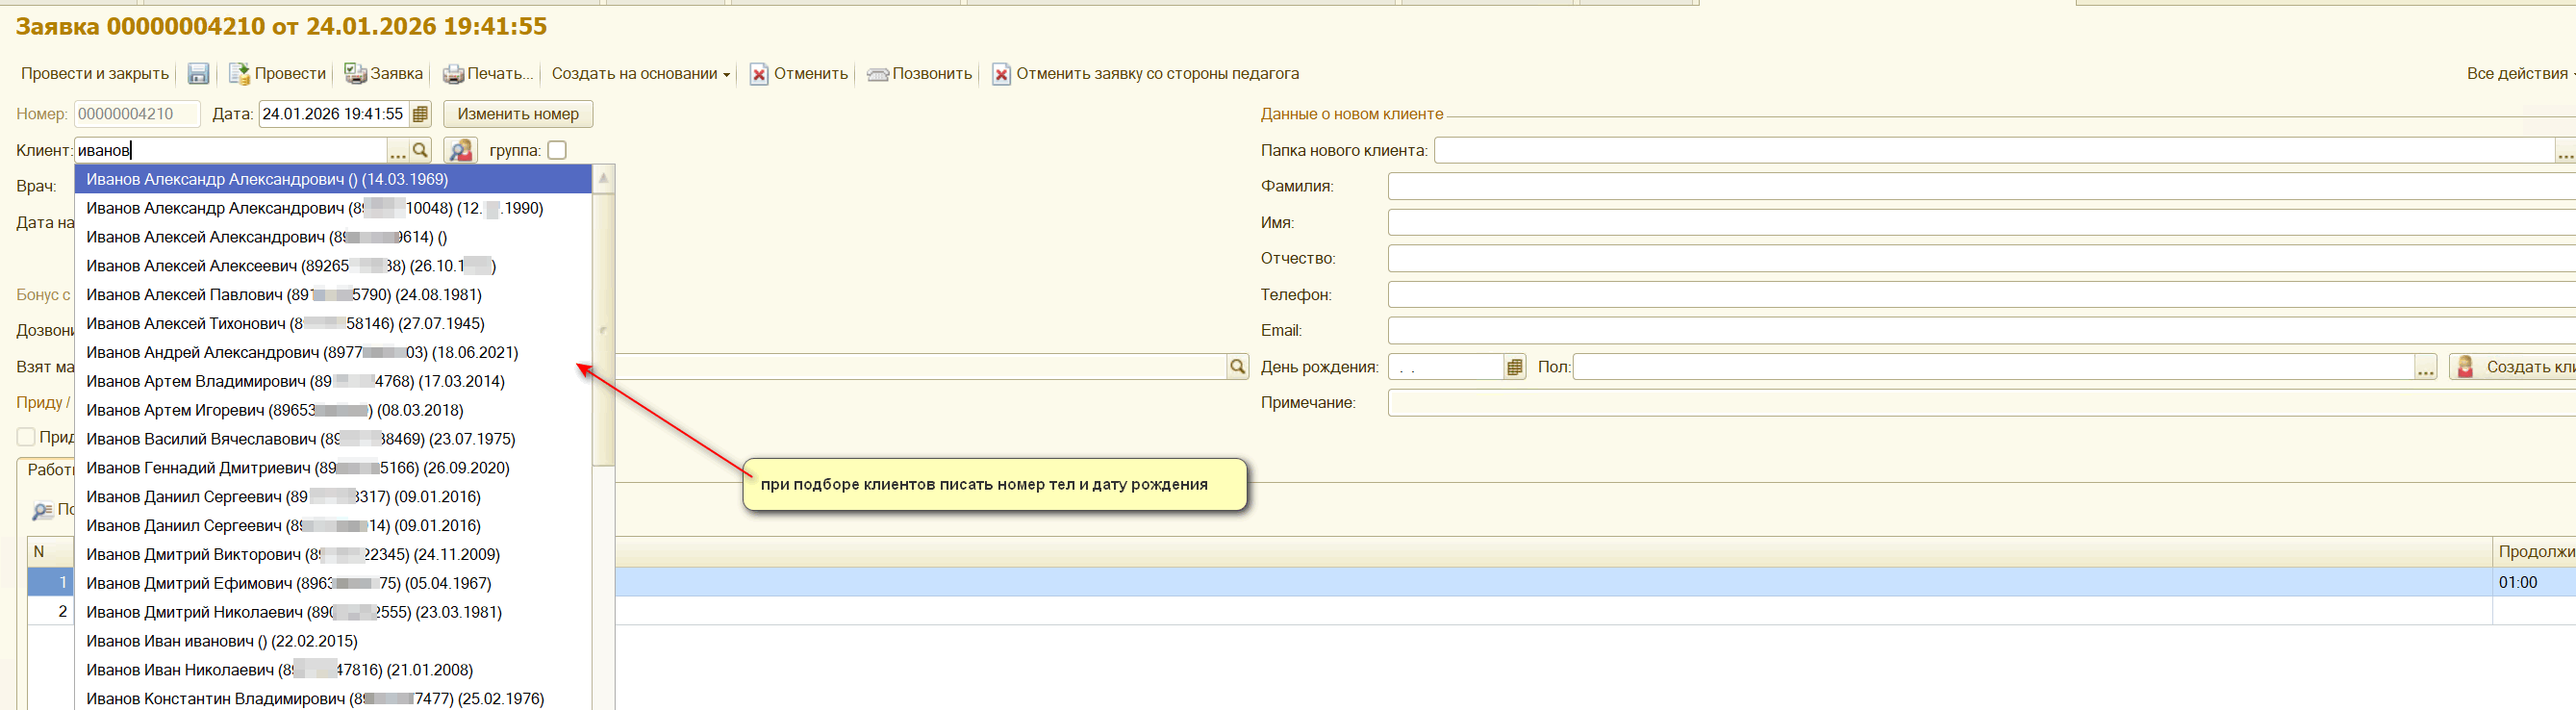
Task: Open Все действия dropdown menu
Action: [2518, 74]
